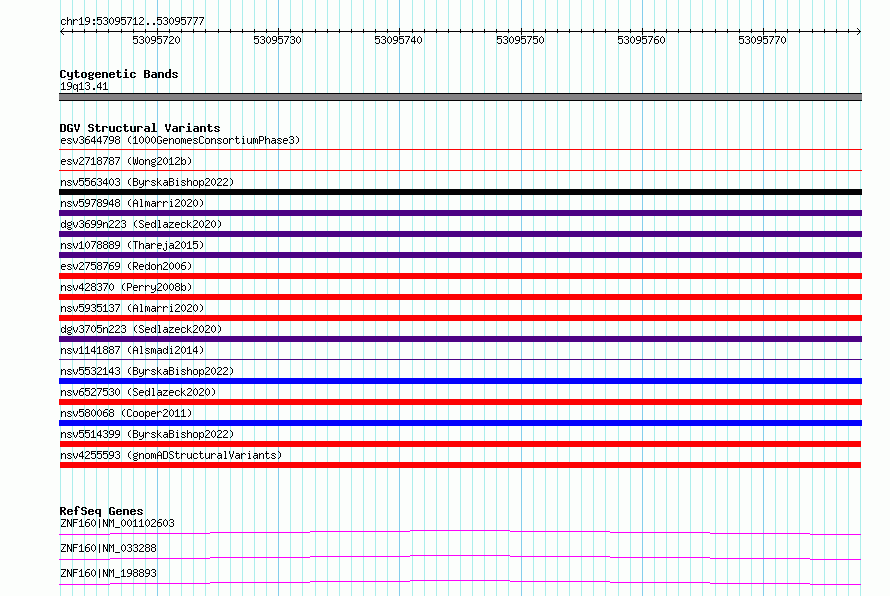This screenshot has width=890, height=596.
Task: Open transcript ZNF160|NM_198893
Action: click(108, 573)
